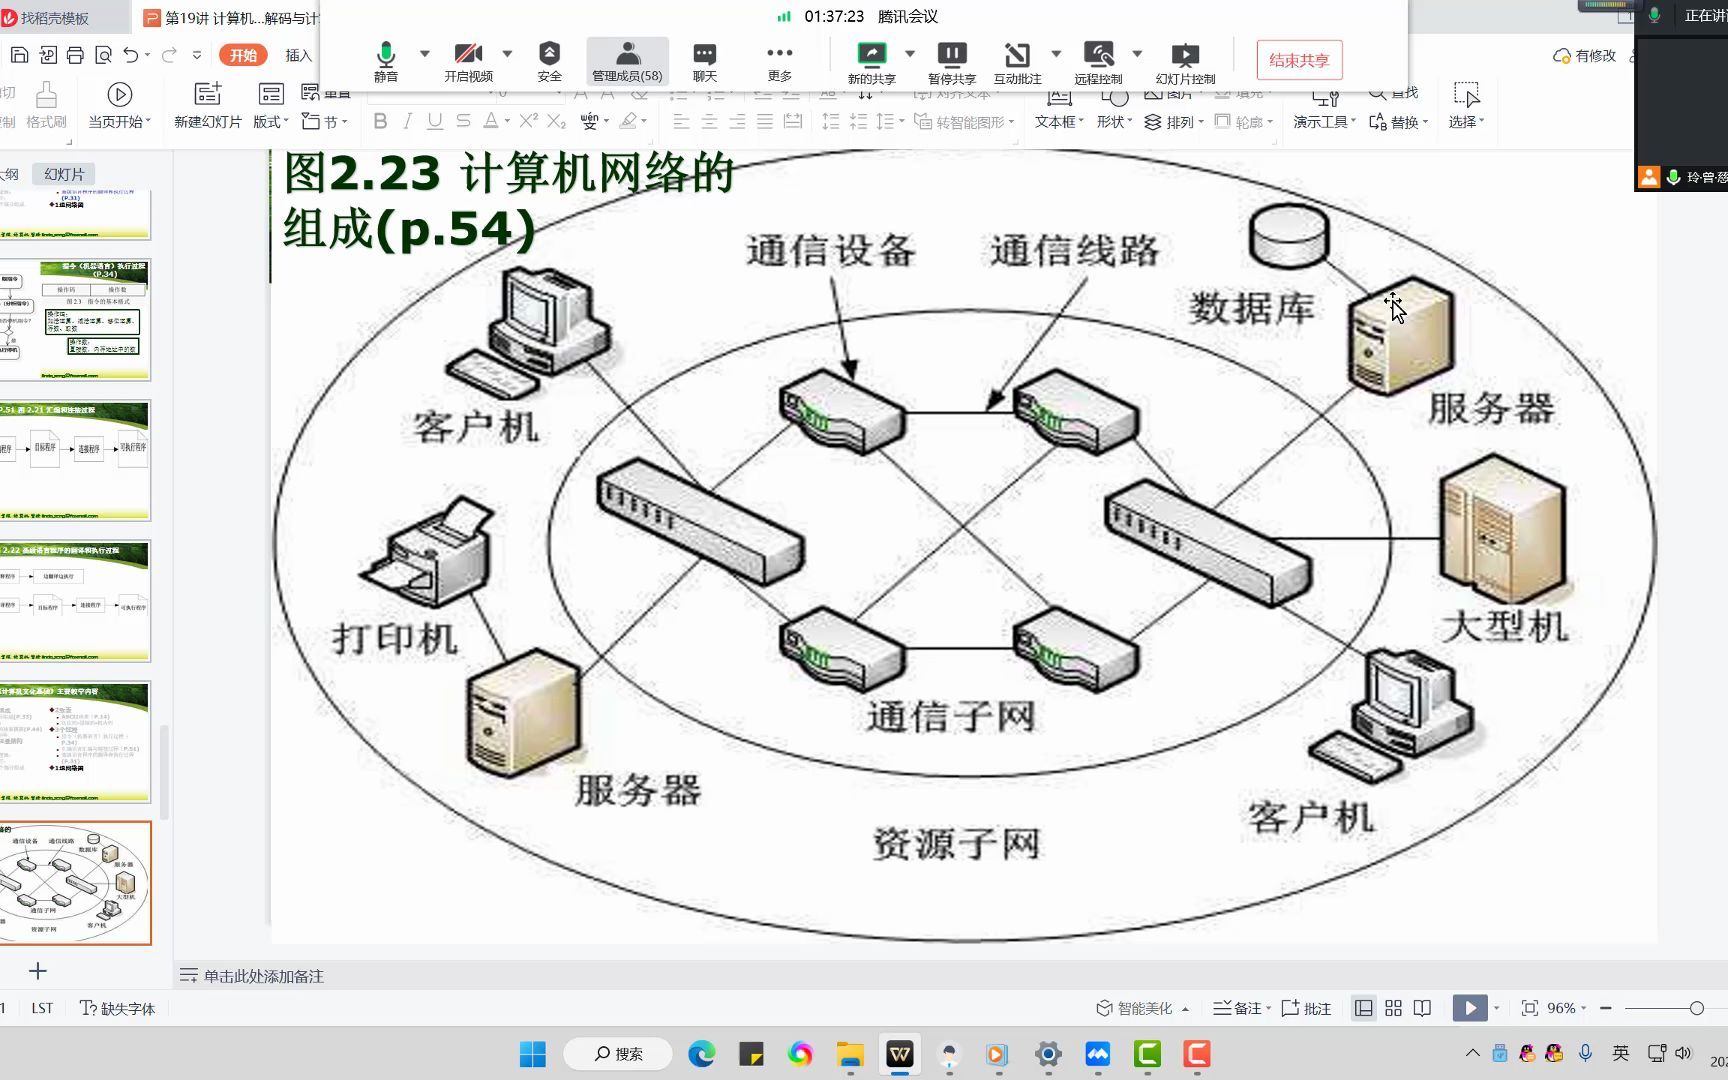Screen dimensions: 1728x1080
Task: Click the save icon in quick toolbar
Action: (x=19, y=55)
